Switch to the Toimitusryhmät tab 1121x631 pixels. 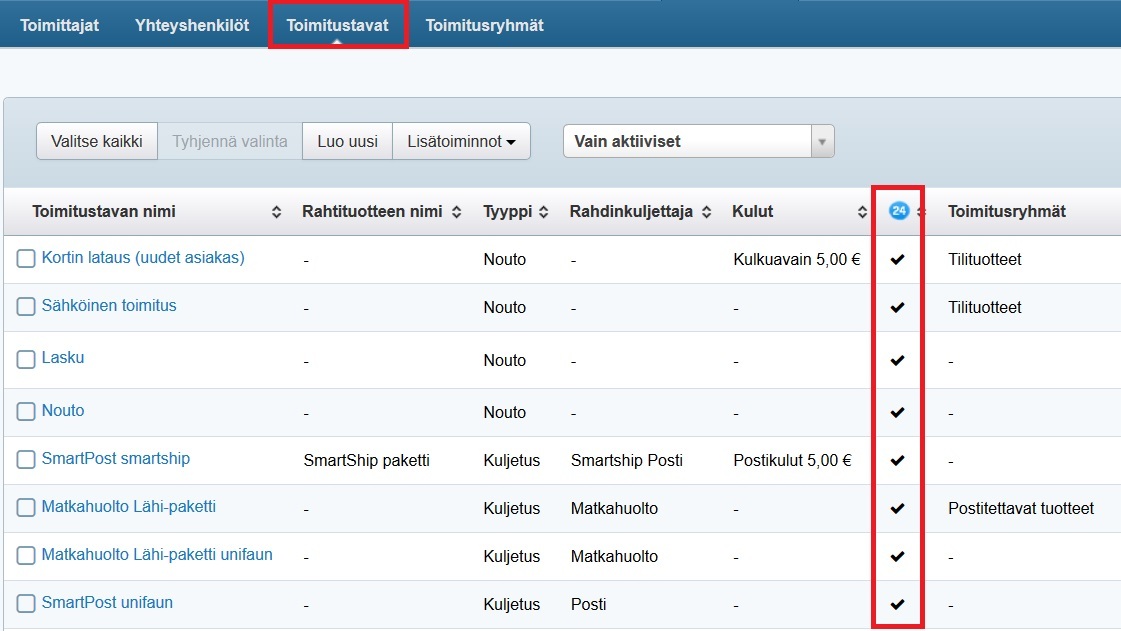coord(484,25)
